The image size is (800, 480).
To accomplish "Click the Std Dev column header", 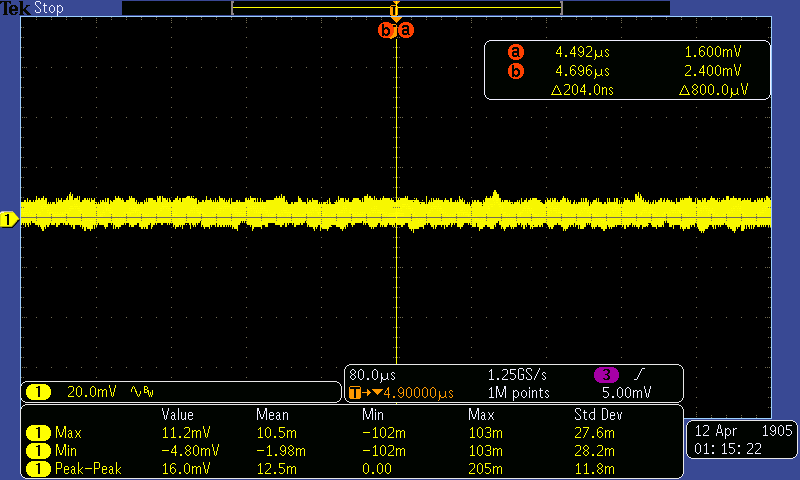I will (x=597, y=414).
